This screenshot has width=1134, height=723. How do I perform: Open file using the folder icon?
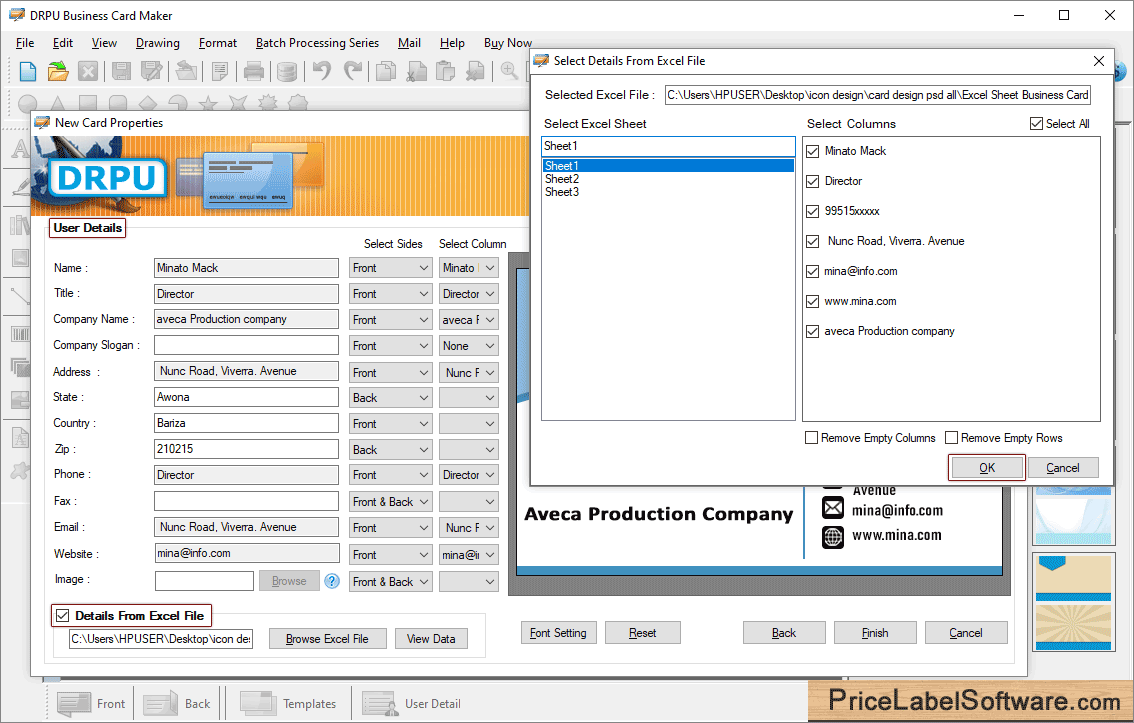click(x=58, y=71)
